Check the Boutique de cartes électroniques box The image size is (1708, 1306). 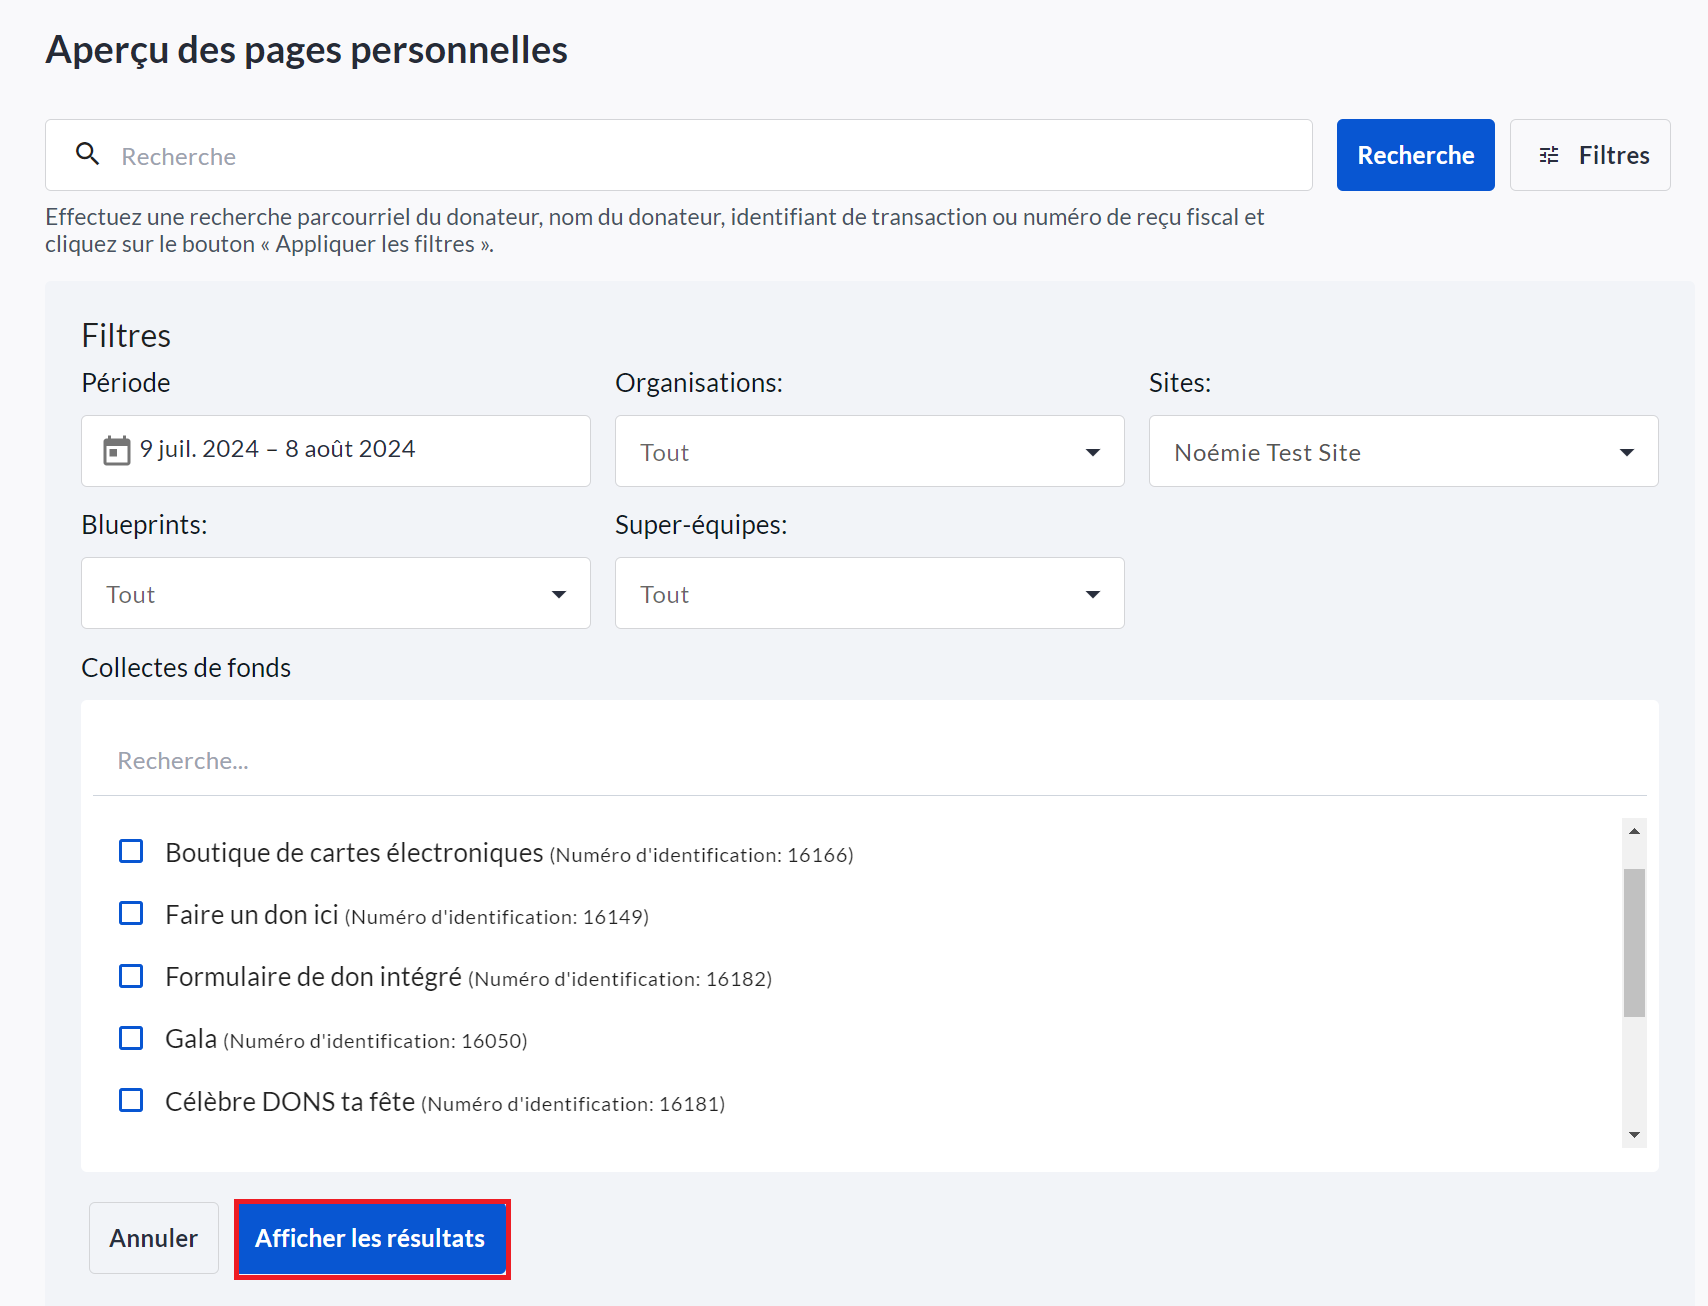click(x=131, y=851)
